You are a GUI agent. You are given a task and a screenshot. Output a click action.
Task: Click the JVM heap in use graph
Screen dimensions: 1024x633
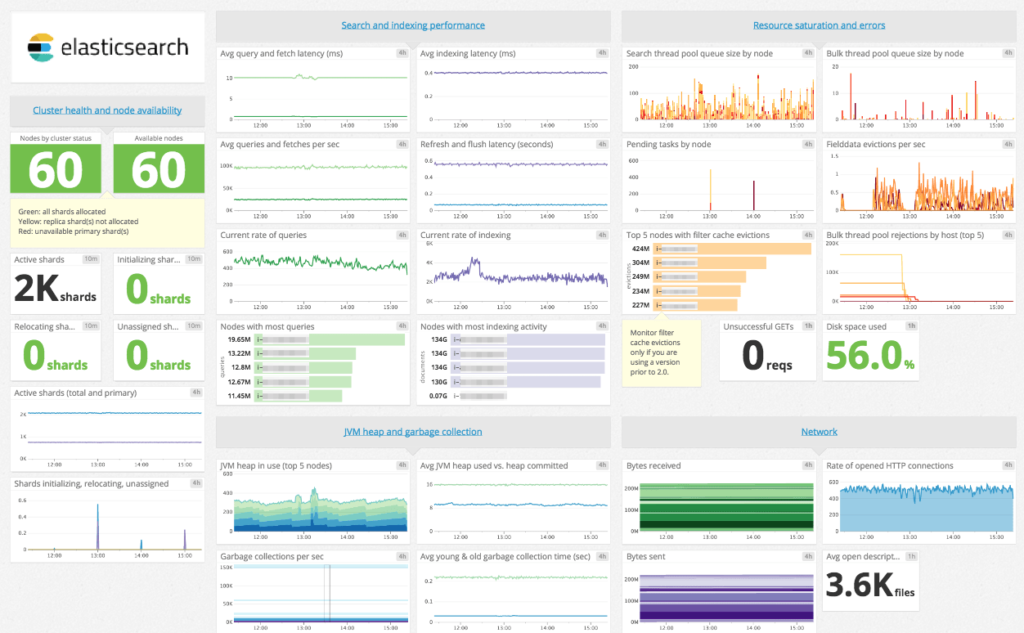pos(313,505)
